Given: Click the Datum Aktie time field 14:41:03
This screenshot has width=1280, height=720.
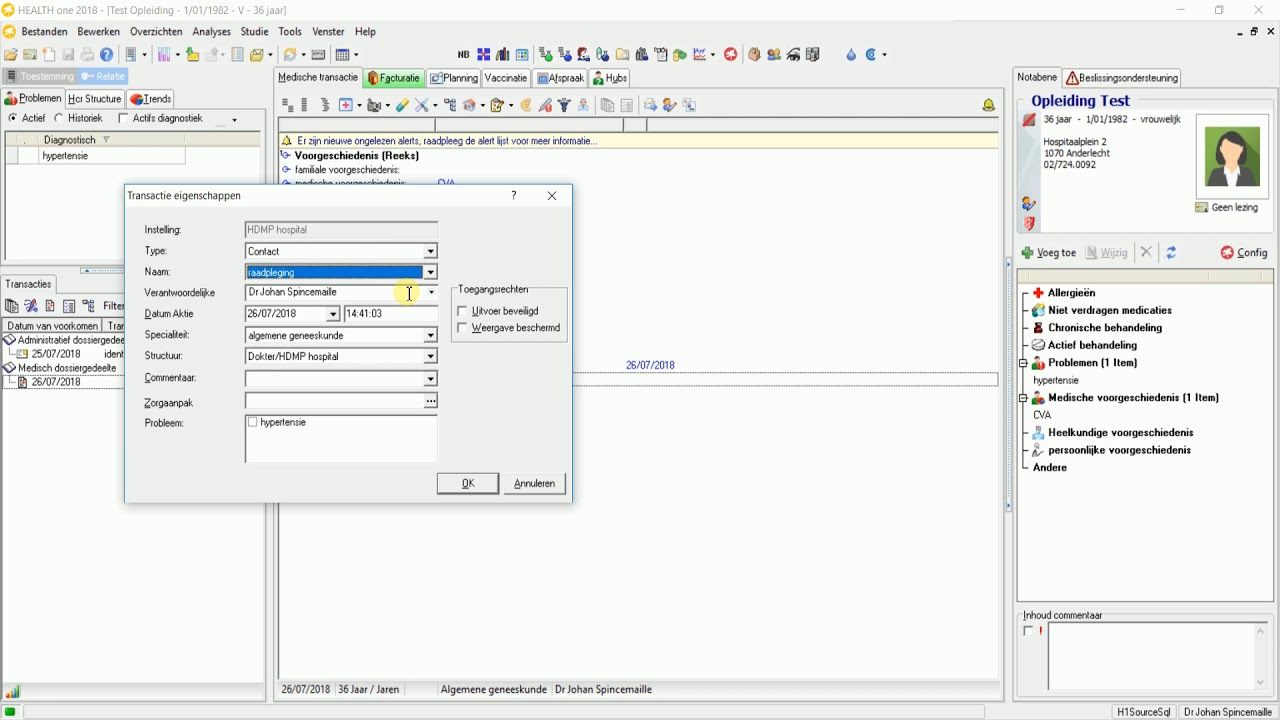Looking at the screenshot, I should point(391,314).
